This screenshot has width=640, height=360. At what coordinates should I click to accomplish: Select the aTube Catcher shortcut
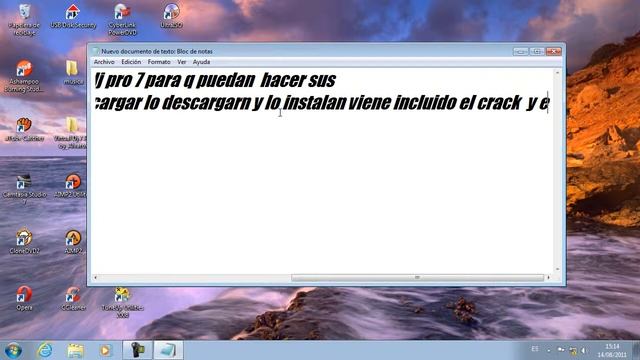coord(24,129)
